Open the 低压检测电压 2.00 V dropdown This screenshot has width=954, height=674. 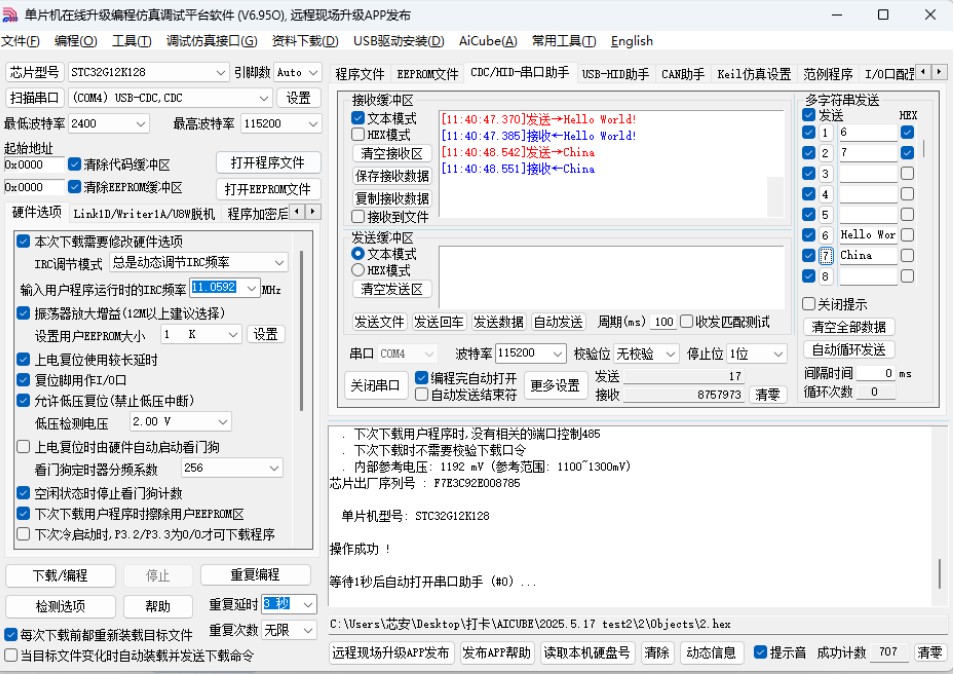[x=223, y=422]
